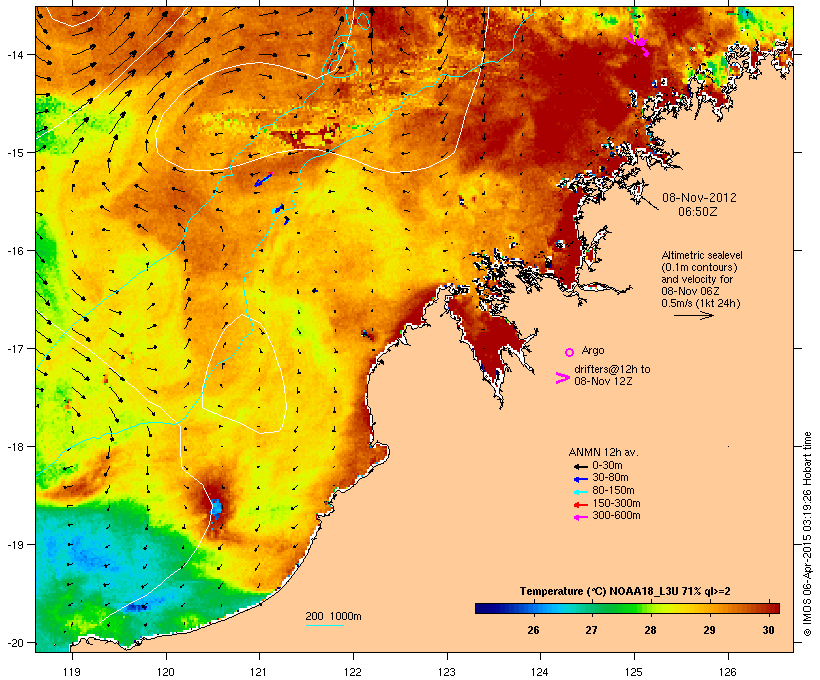
Task: Click the temperature colorbar at 26 degrees
Action: coord(533,608)
